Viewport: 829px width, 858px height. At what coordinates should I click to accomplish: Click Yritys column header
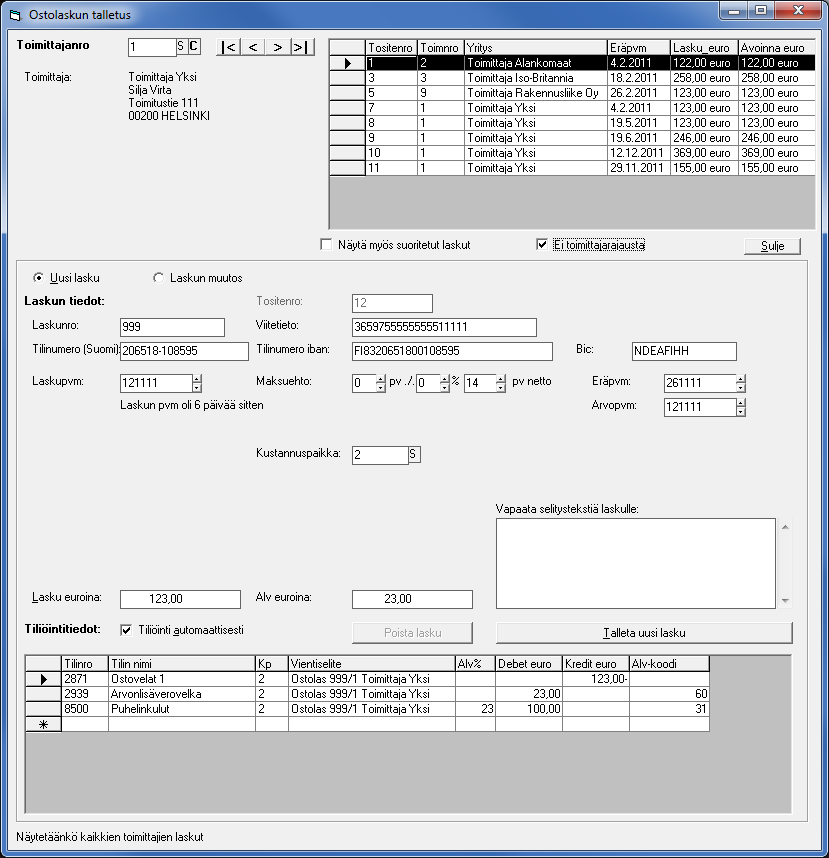tap(536, 48)
